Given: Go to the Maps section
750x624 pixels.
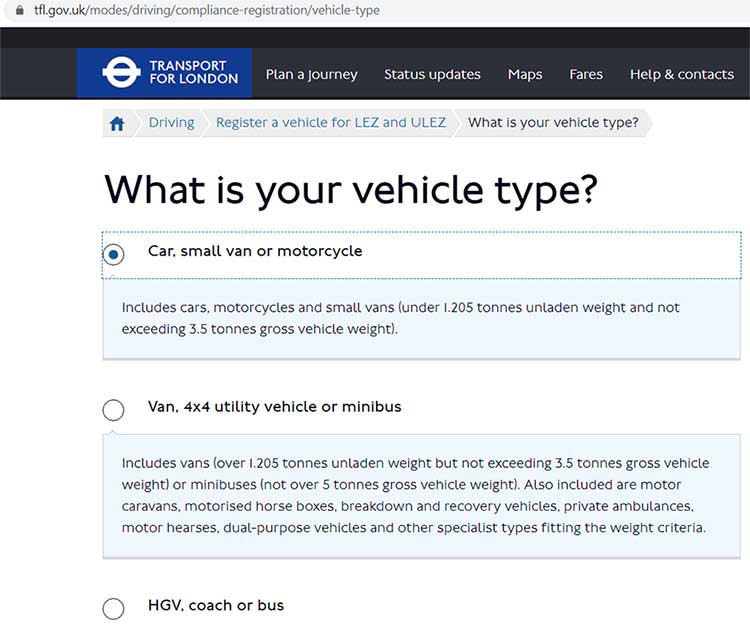Looking at the screenshot, I should click(525, 74).
